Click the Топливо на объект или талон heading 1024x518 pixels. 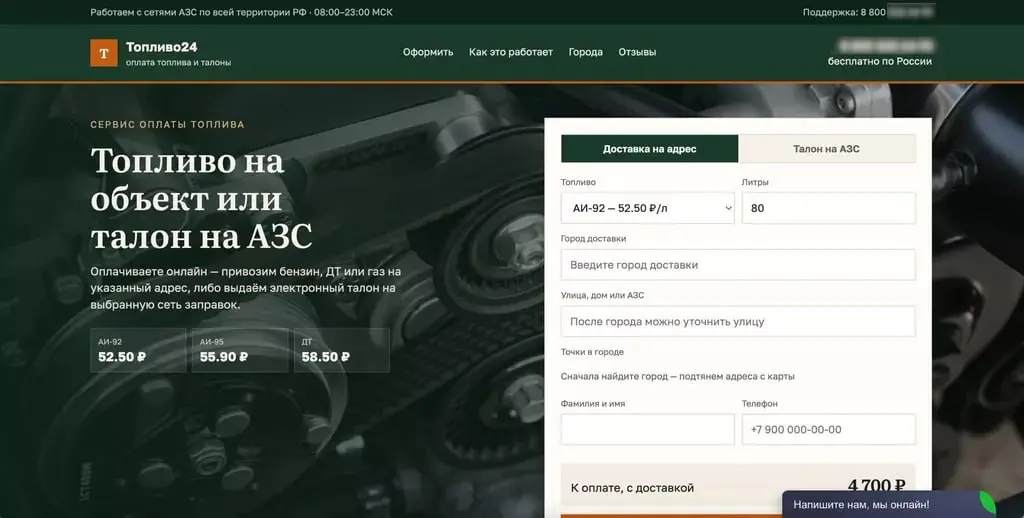[x=201, y=199]
